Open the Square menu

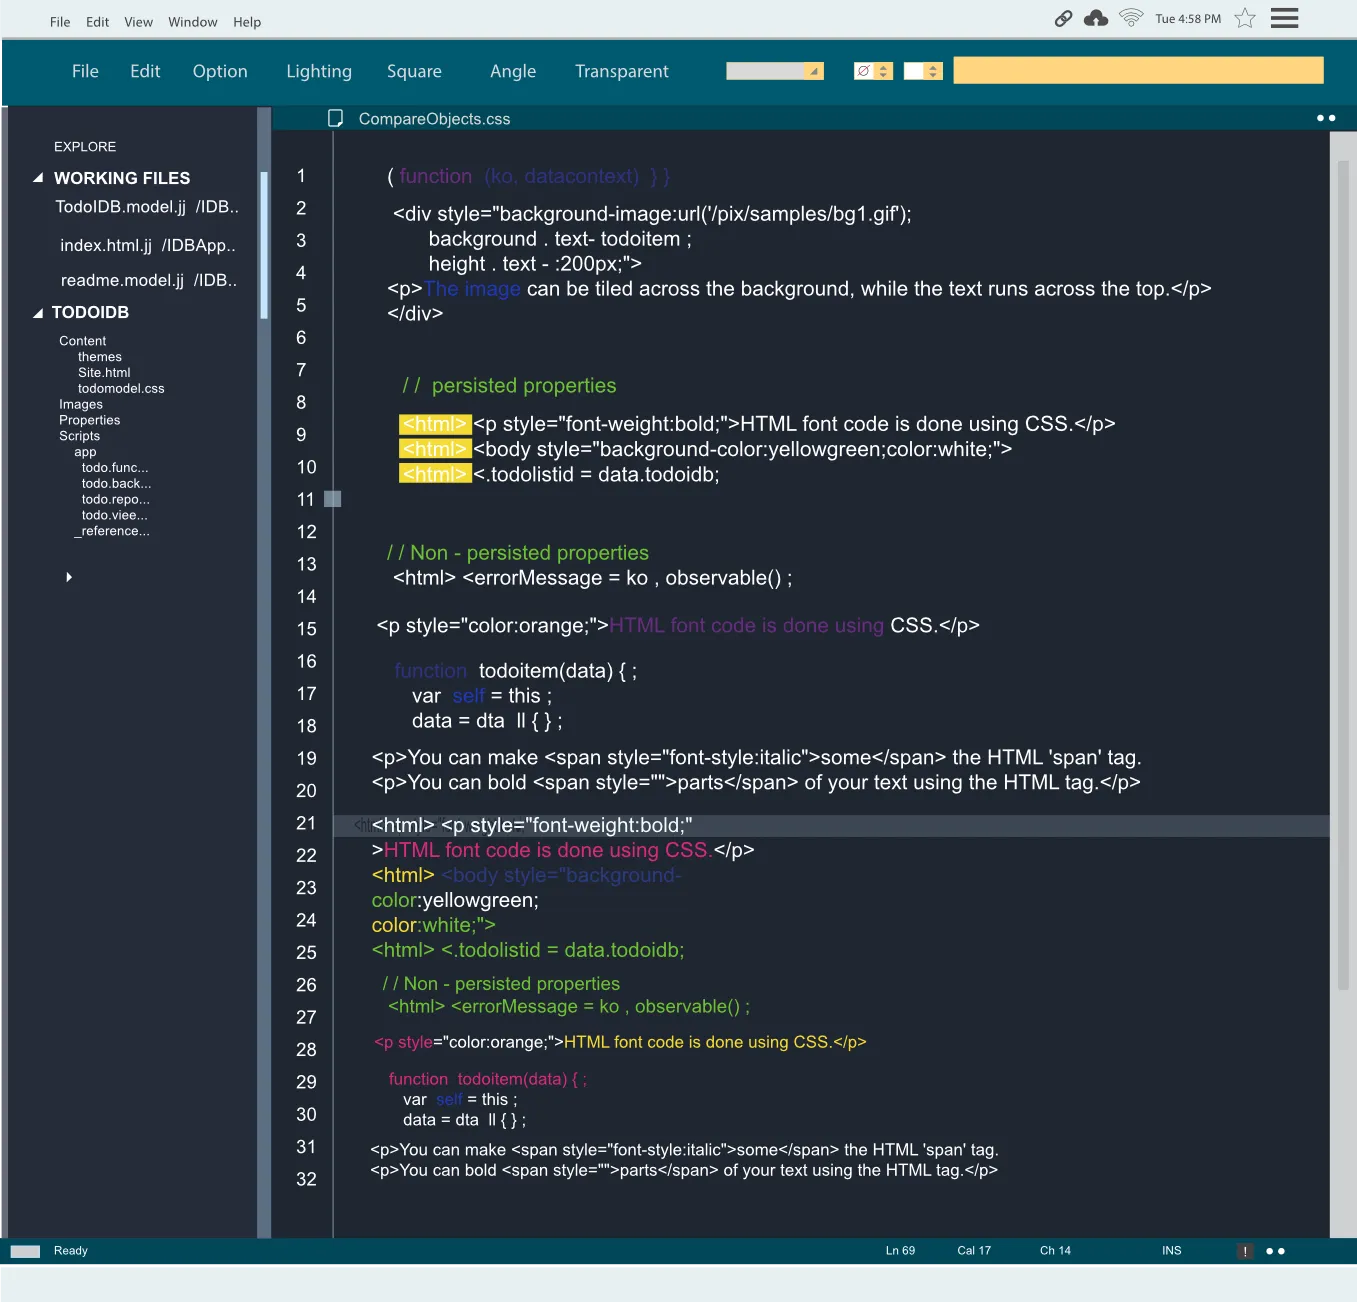[x=414, y=71]
